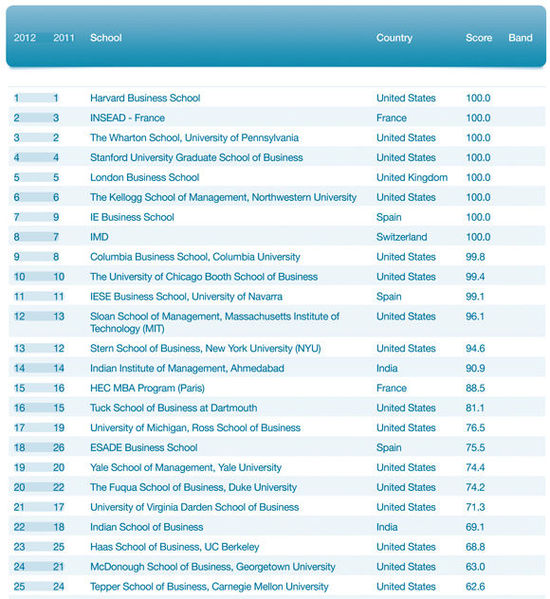
Task: Click score 99.8 for Columbia
Action: tap(475, 257)
